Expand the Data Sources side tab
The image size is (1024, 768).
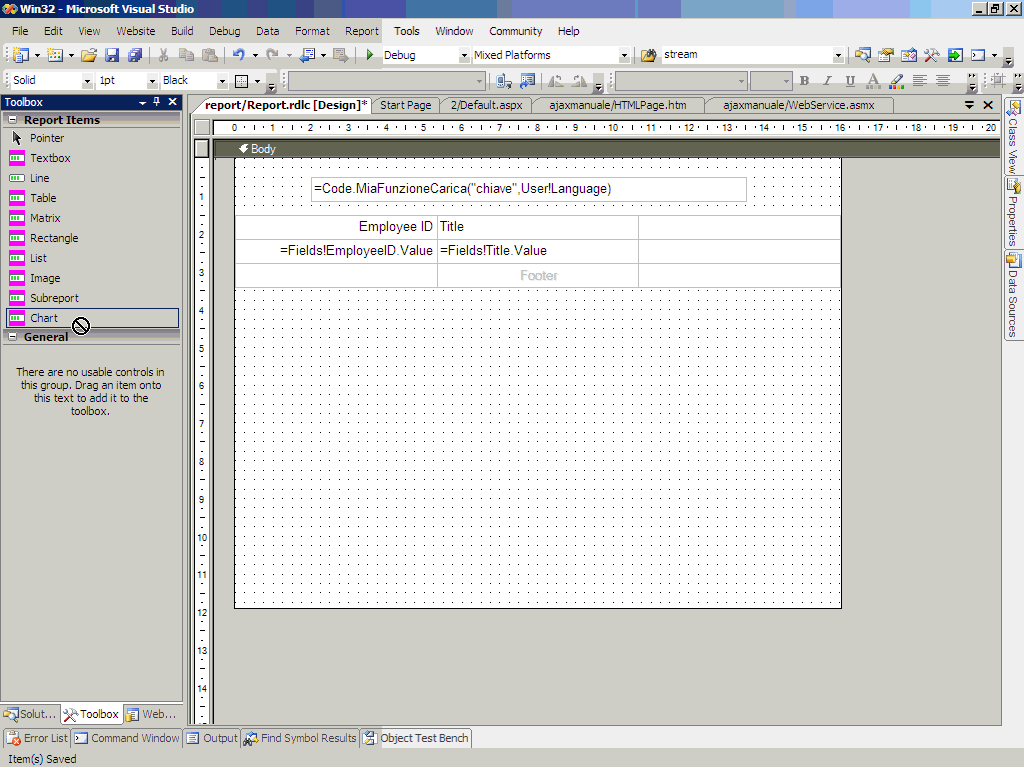click(x=1012, y=296)
